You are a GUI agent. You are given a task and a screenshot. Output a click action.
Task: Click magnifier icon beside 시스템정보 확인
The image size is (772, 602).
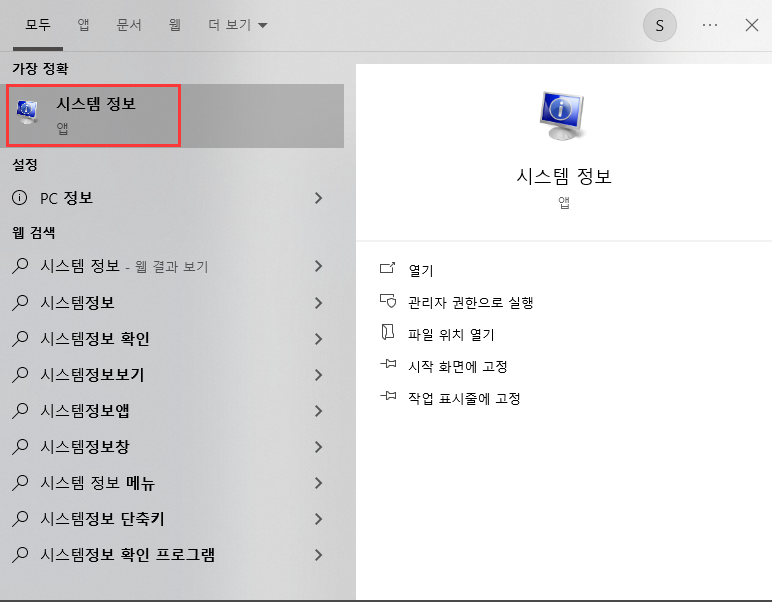tap(20, 338)
